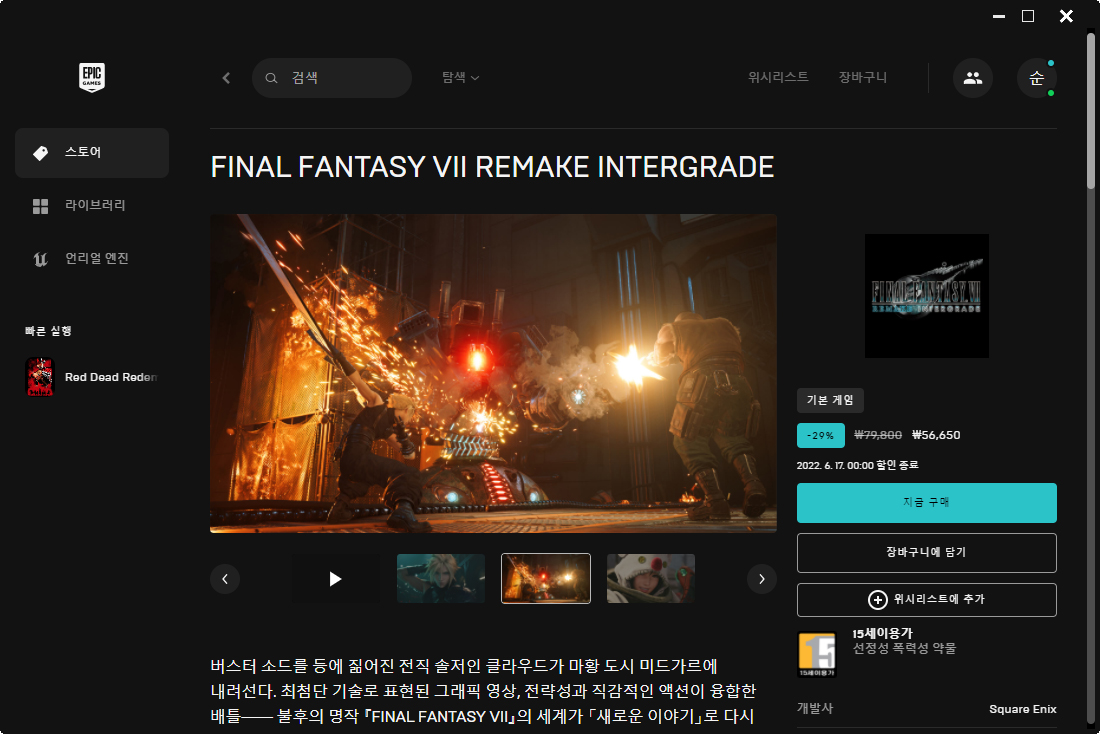Minimize the Epic Games Launcher window
This screenshot has width=1100, height=734.
[x=999, y=16]
